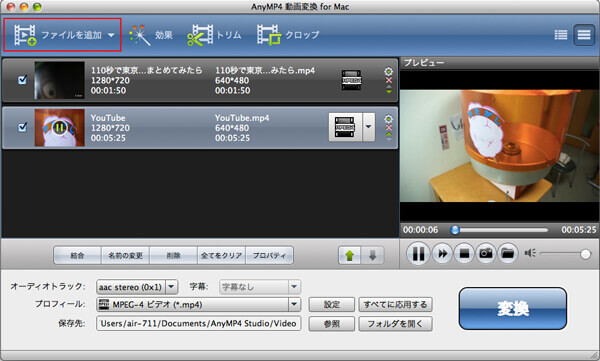600x361 pixels.
Task: Click the format icon of YouTube row
Action: pyautogui.click(x=345, y=127)
